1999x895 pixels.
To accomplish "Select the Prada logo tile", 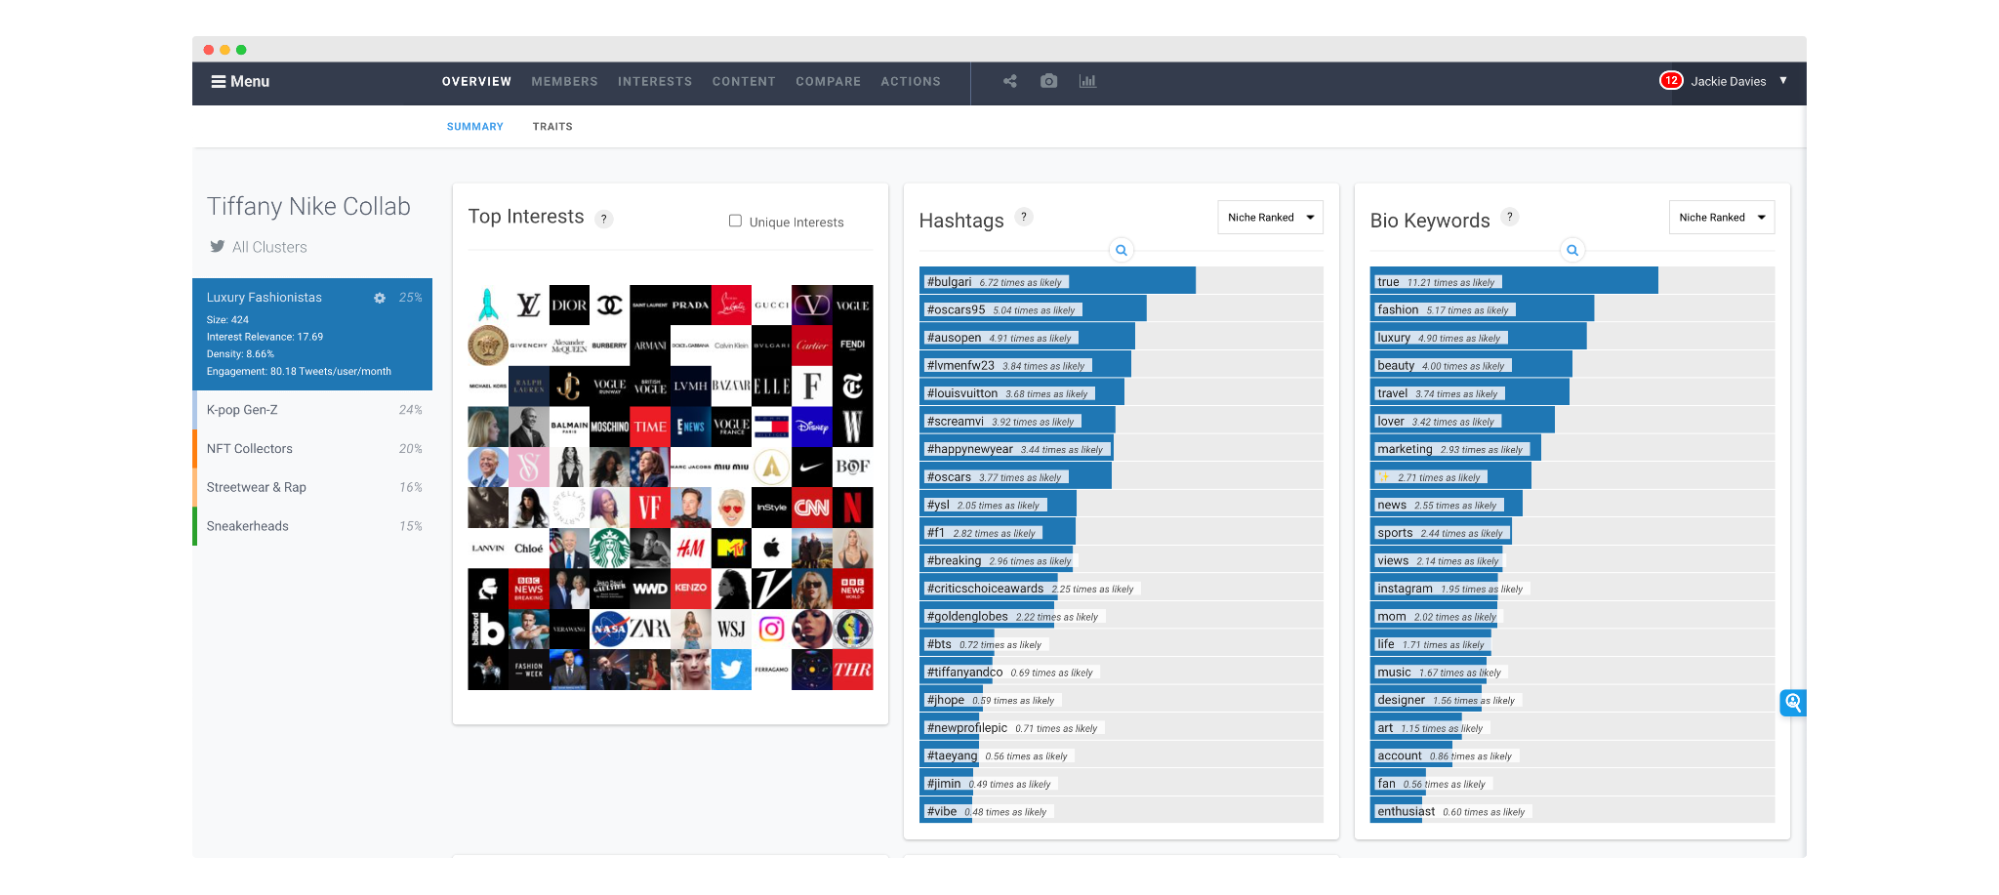I will (x=690, y=305).
